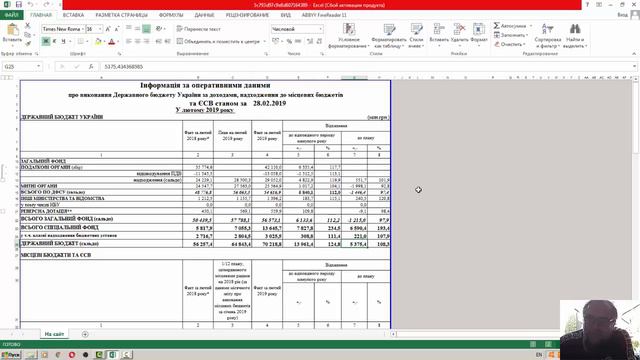Open the Автосумма dropdown arrow
This screenshot has height=360, width=640.
click(x=531, y=26)
